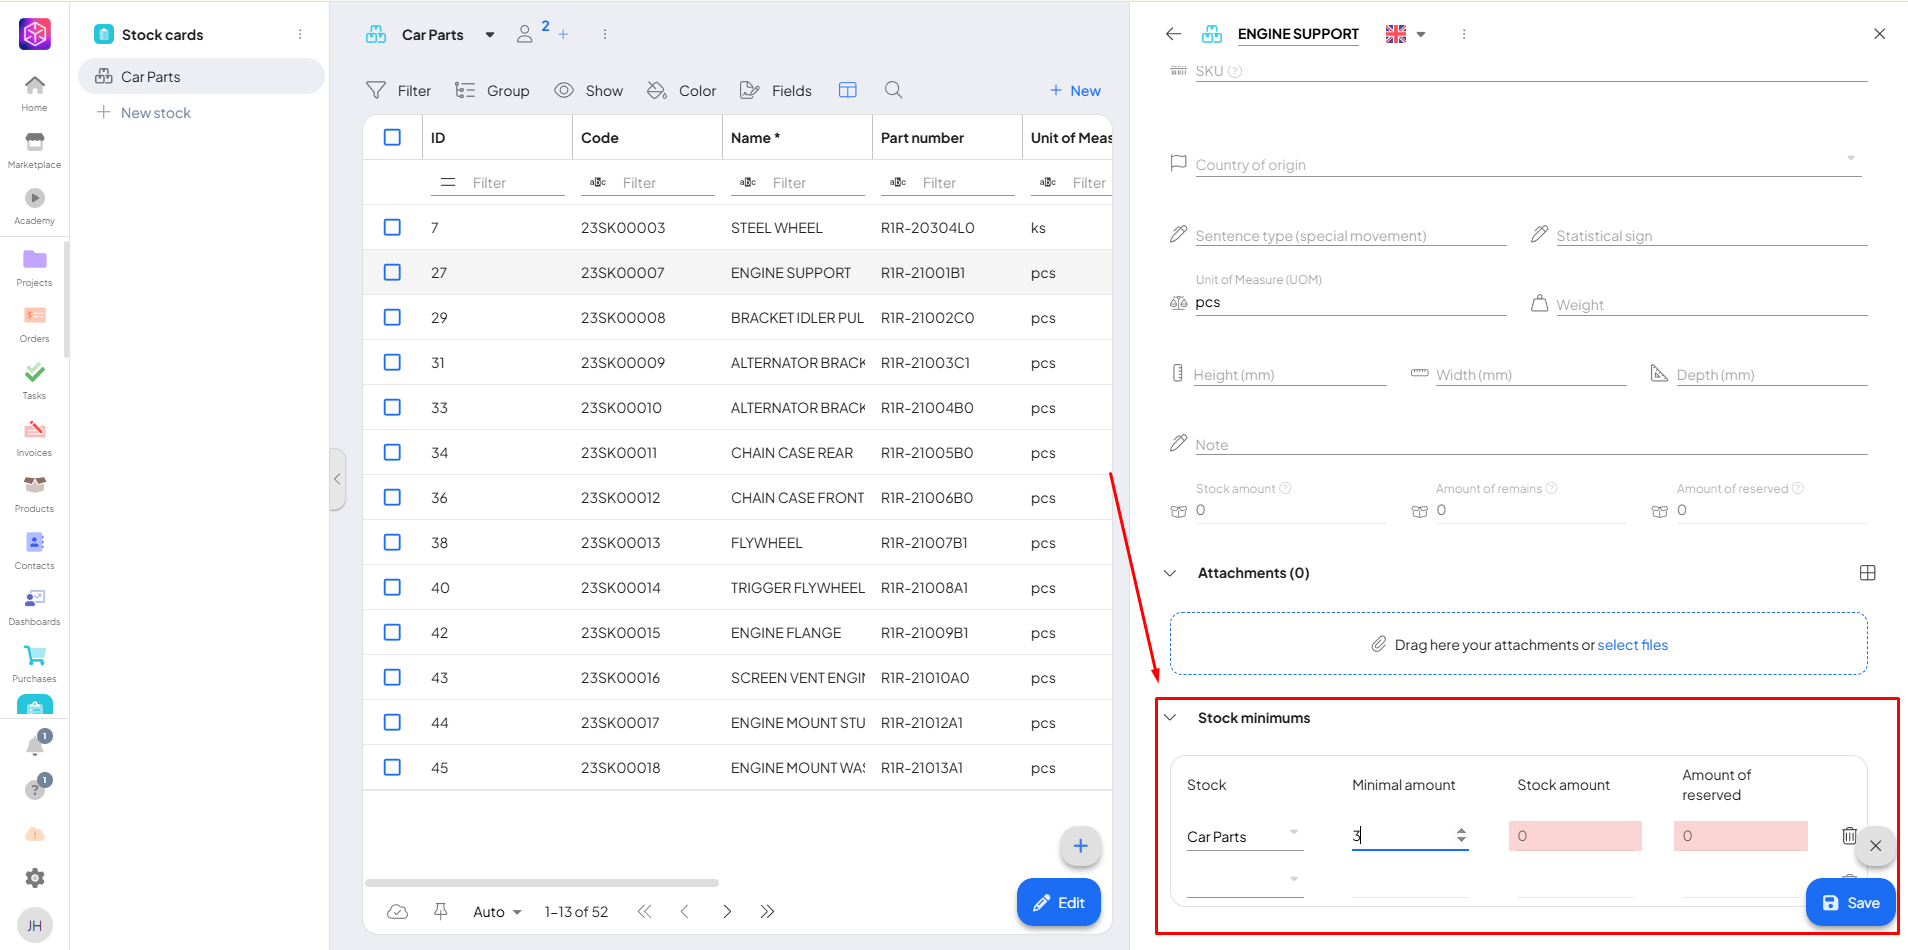Open Marketplace from the left sidebar
1908x950 pixels.
point(35,149)
